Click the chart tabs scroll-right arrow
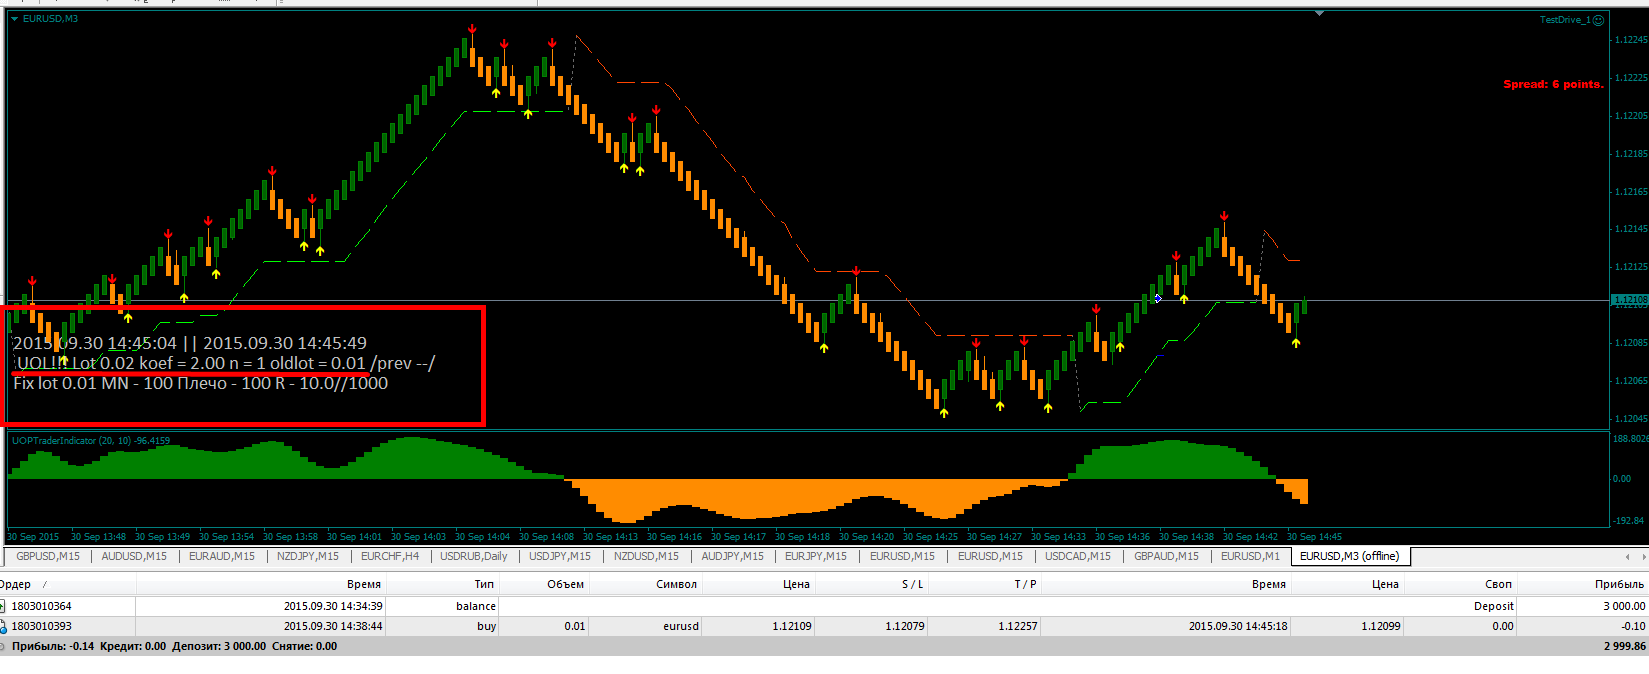This screenshot has width=1649, height=674. 1642,557
